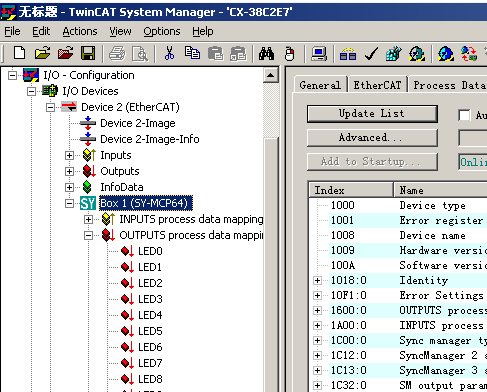
Task: Click the I/O Devices chip icon
Action: (50, 91)
